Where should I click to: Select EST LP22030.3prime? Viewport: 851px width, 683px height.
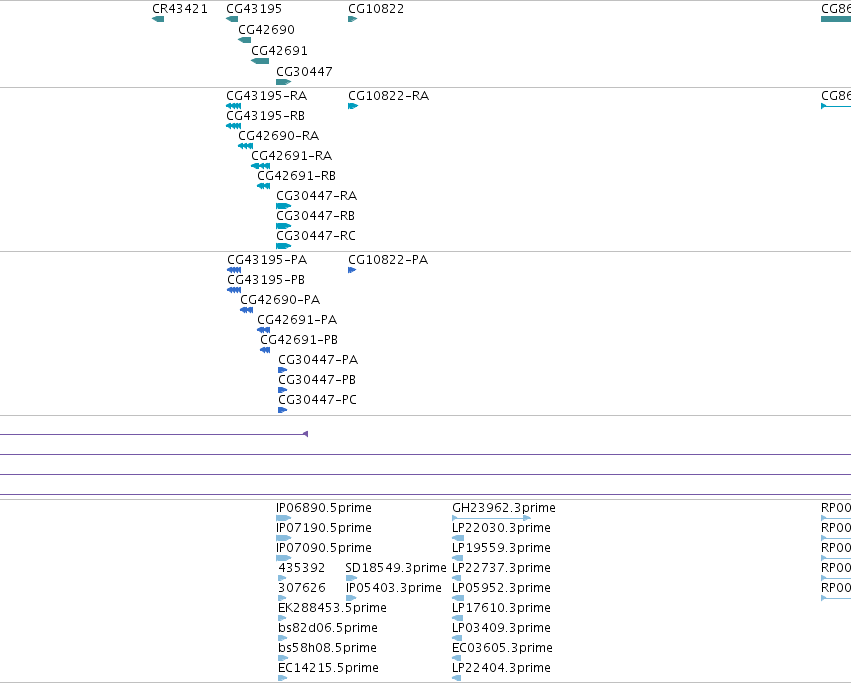coord(501,528)
